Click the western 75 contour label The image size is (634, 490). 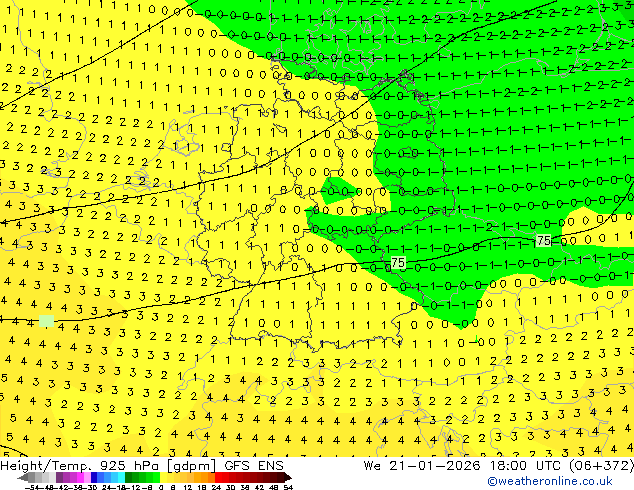click(398, 263)
